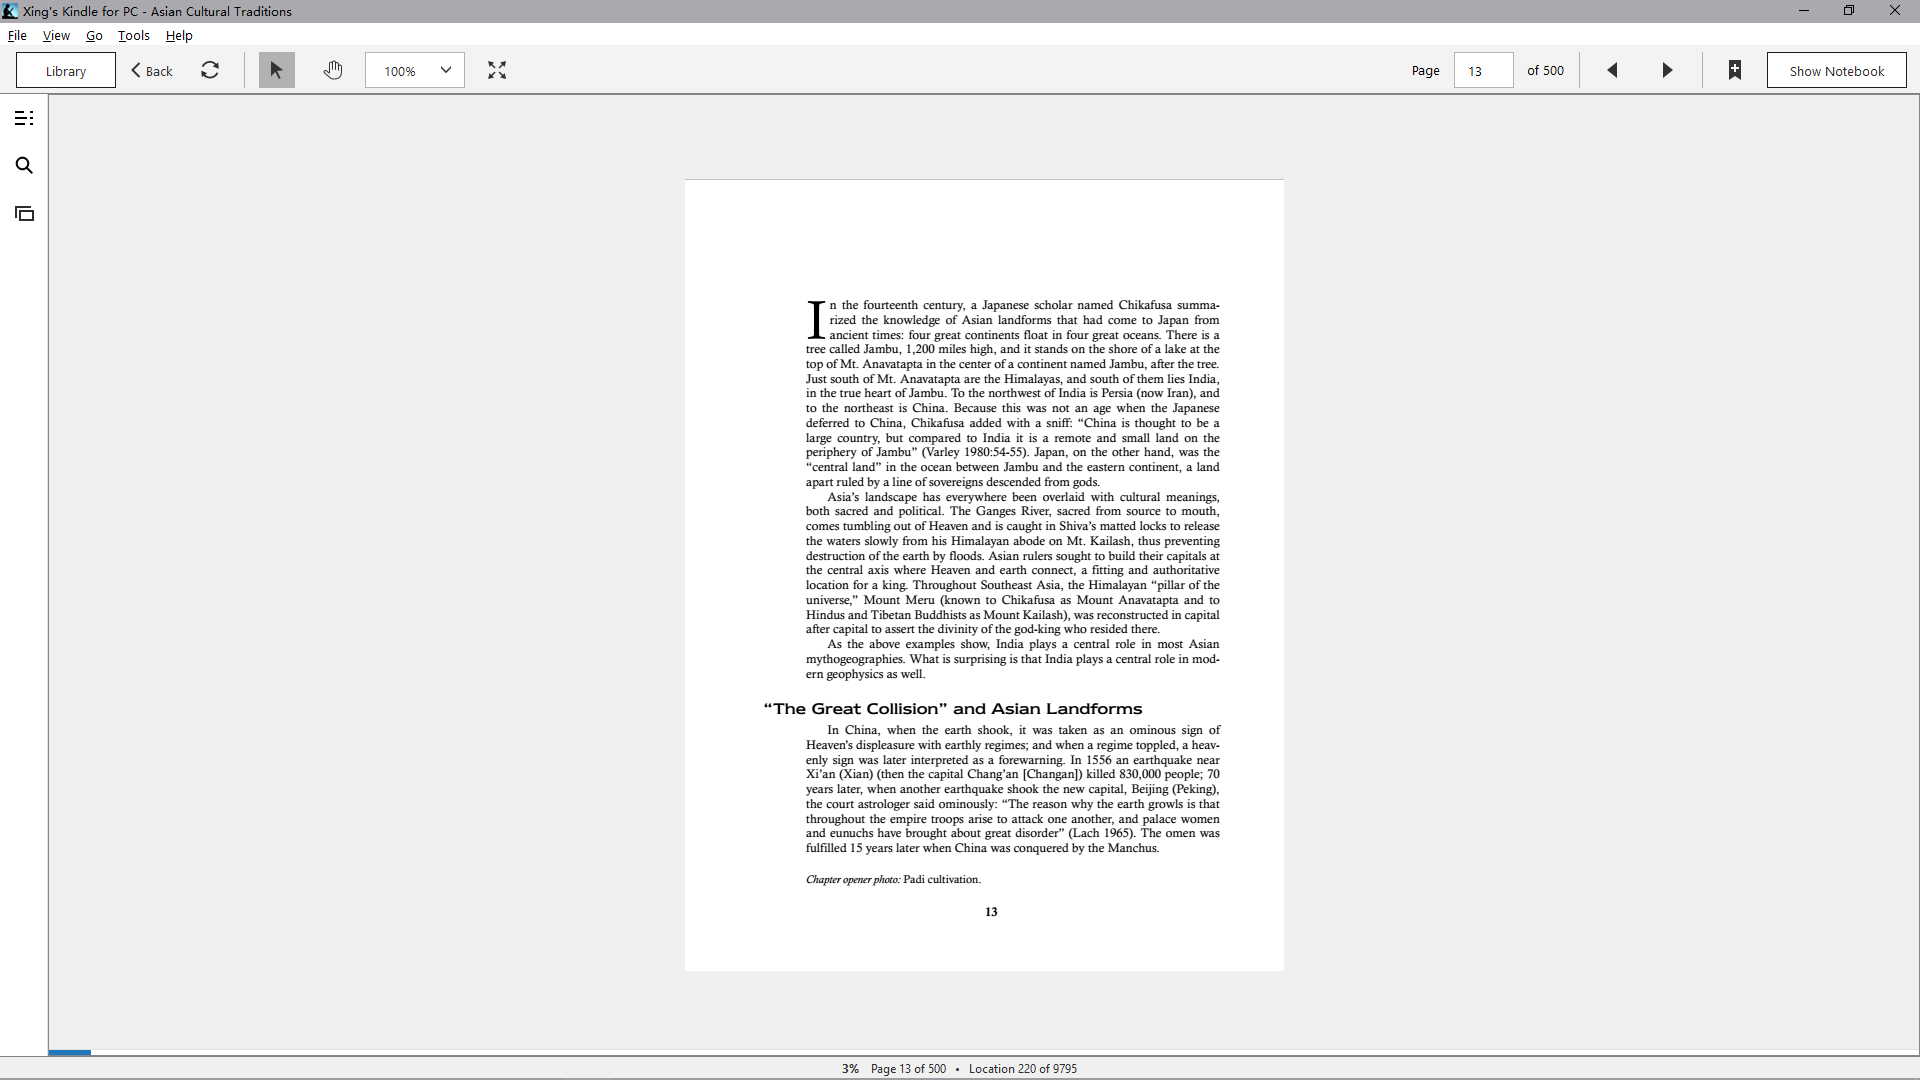Open the table of contents panel icon
The width and height of the screenshot is (1920, 1080).
(24, 118)
